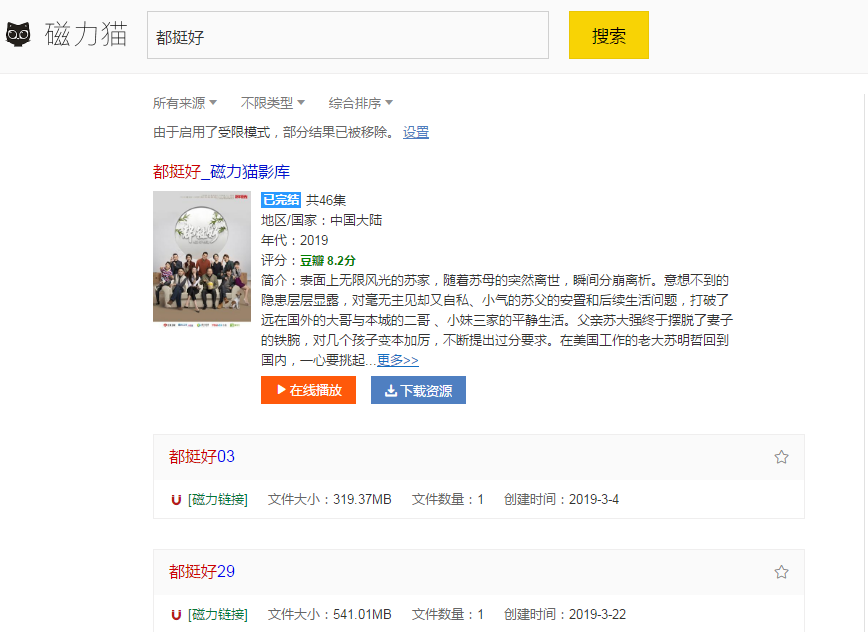The height and width of the screenshot is (632, 868).
Task: Open the 综合排序 sorting dropdown
Action: point(361,103)
